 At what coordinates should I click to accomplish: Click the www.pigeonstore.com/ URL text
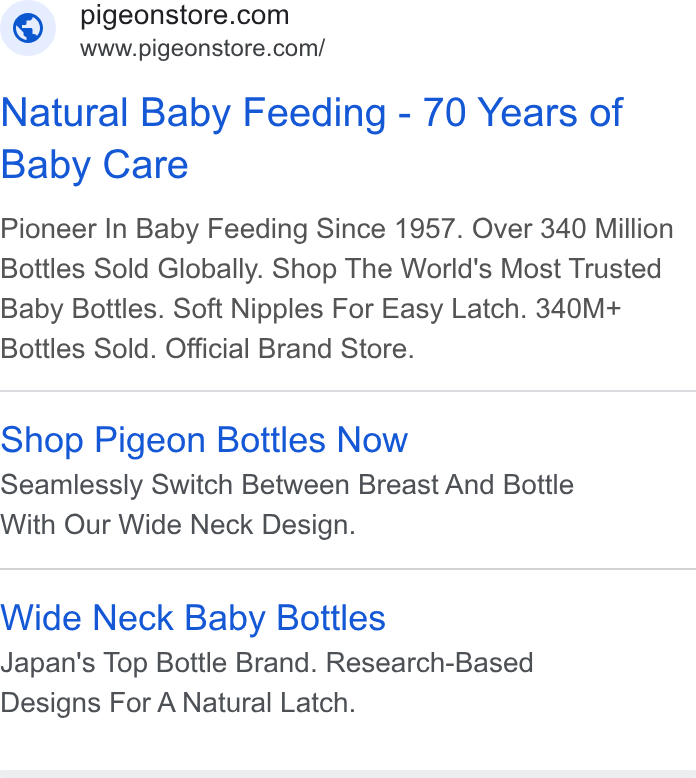[202, 49]
